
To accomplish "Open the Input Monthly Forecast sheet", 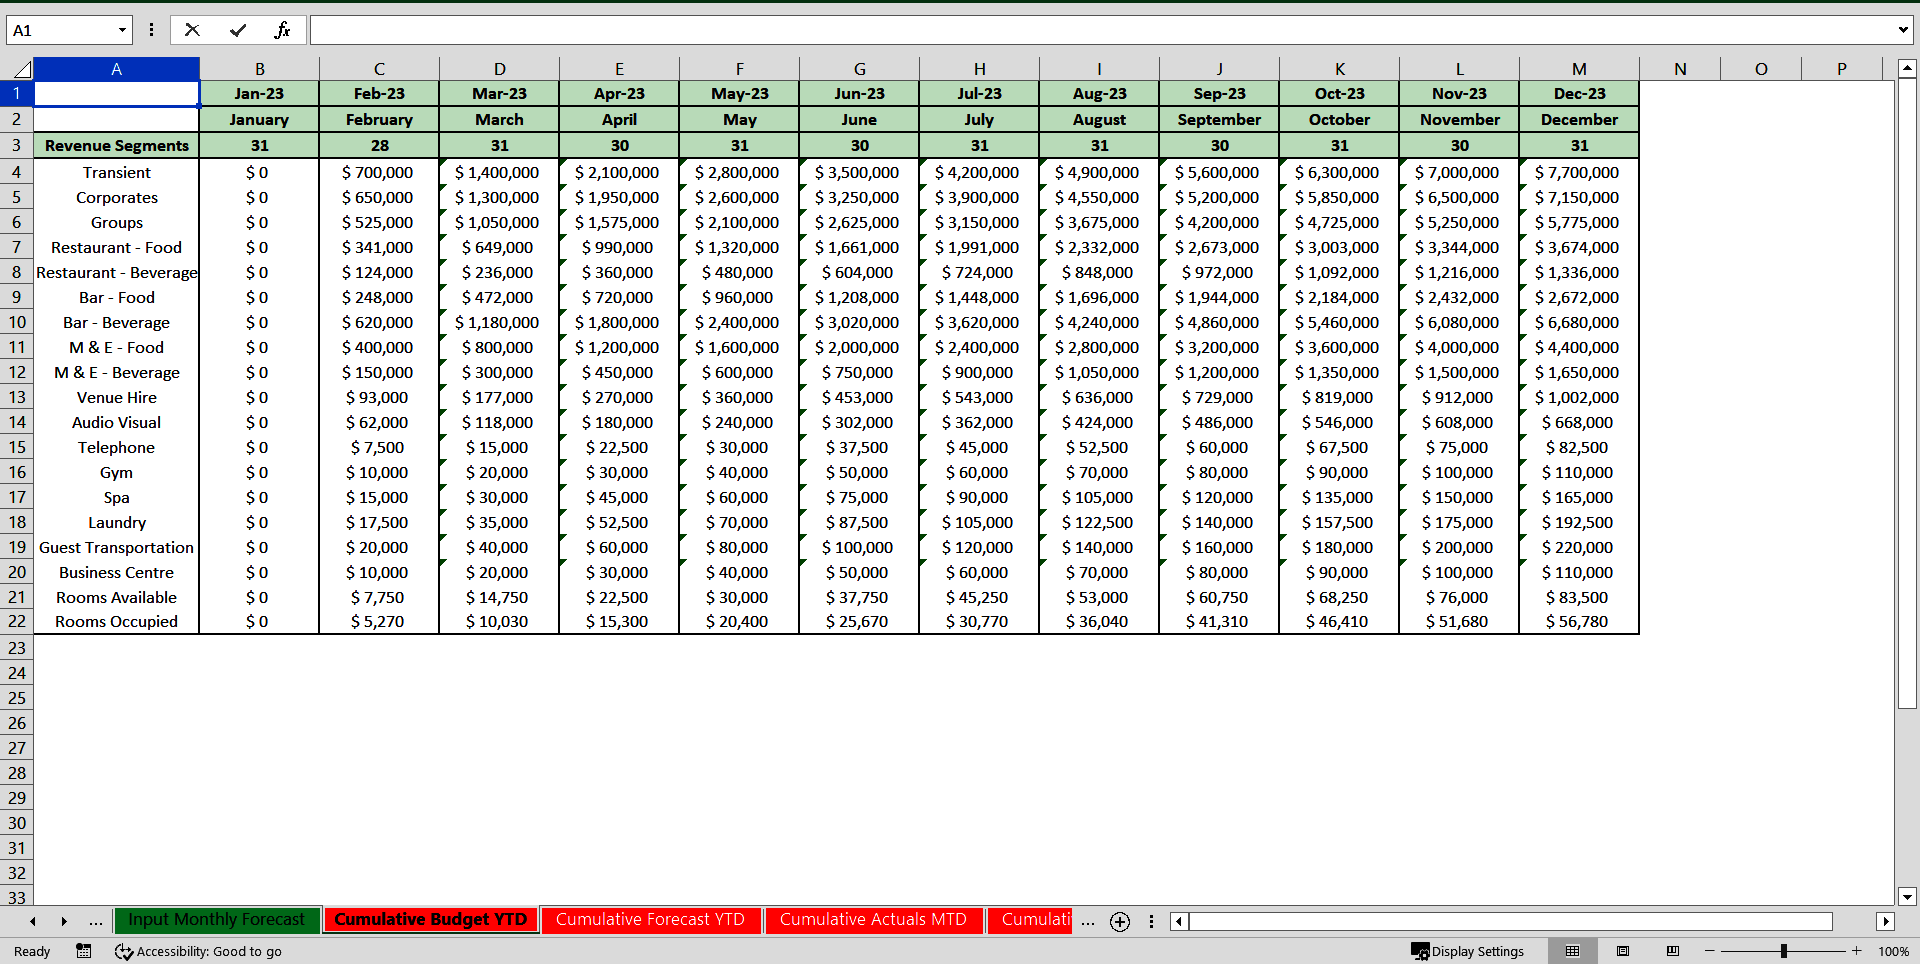I will pos(216,920).
